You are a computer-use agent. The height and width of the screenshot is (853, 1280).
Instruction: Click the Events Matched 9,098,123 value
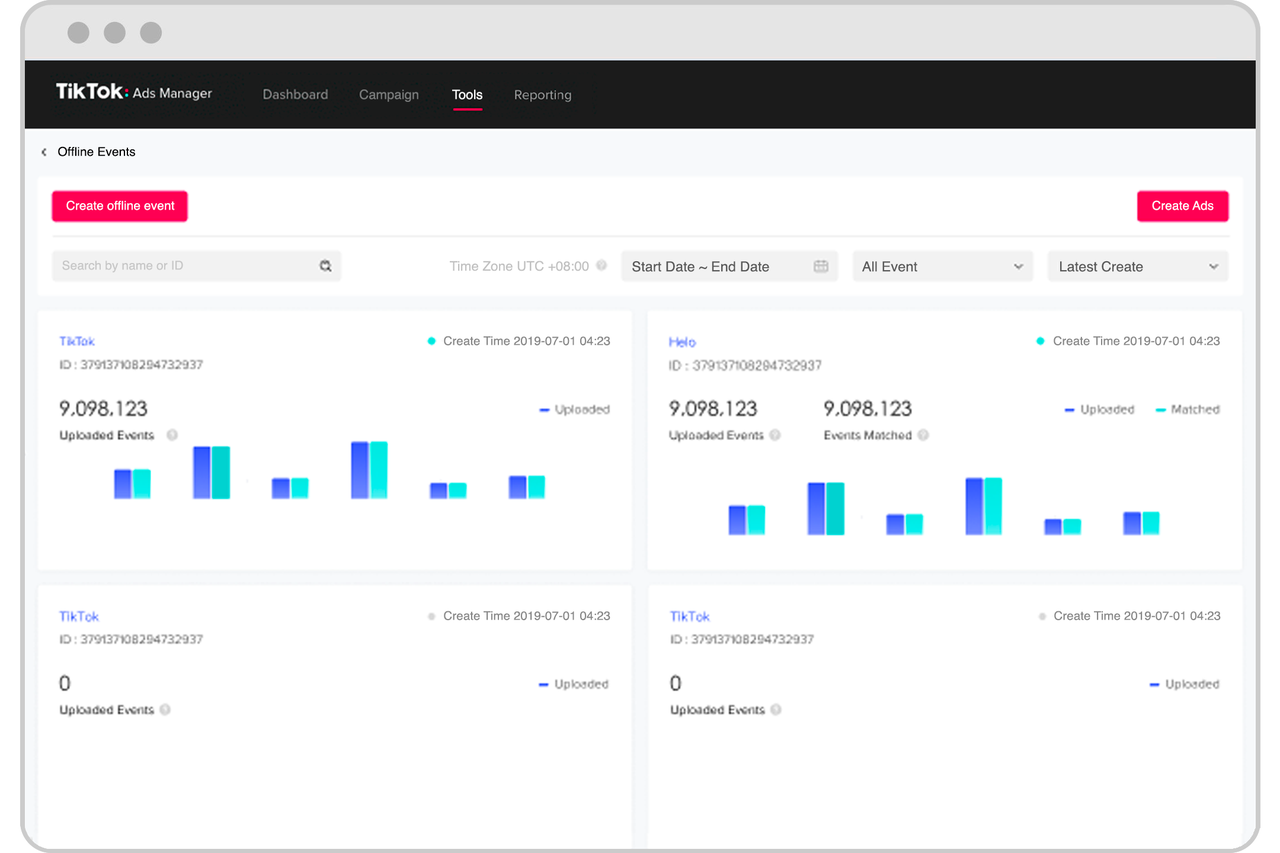868,408
